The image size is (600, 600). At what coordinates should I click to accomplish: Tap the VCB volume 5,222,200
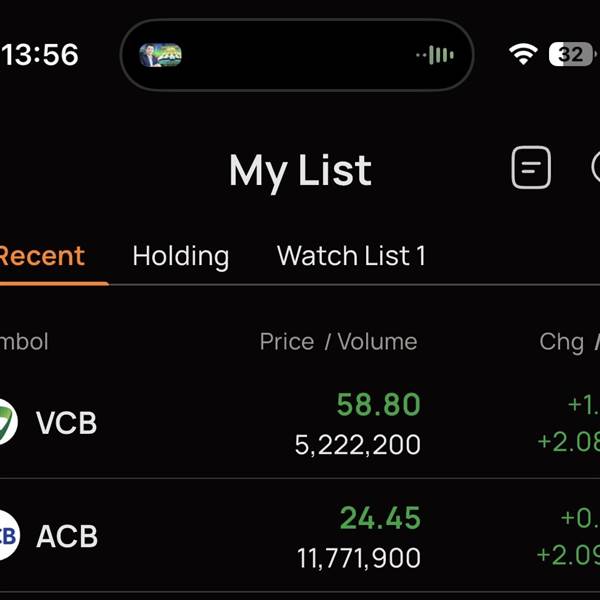click(x=357, y=445)
